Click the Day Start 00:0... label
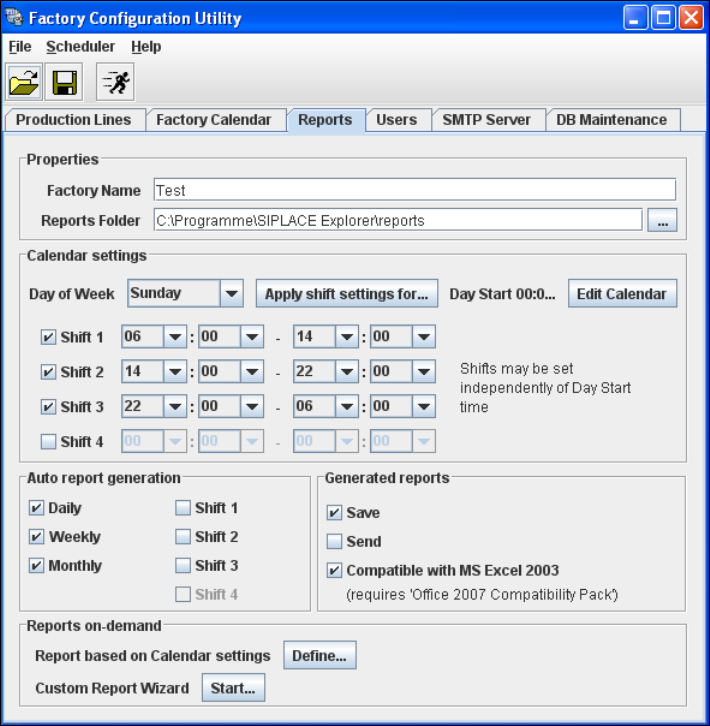Image resolution: width=710 pixels, height=726 pixels. (503, 294)
